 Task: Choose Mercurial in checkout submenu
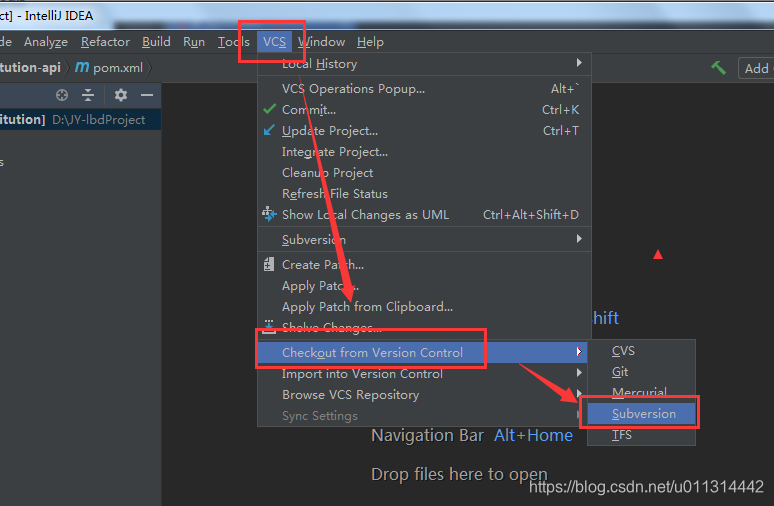(x=641, y=392)
